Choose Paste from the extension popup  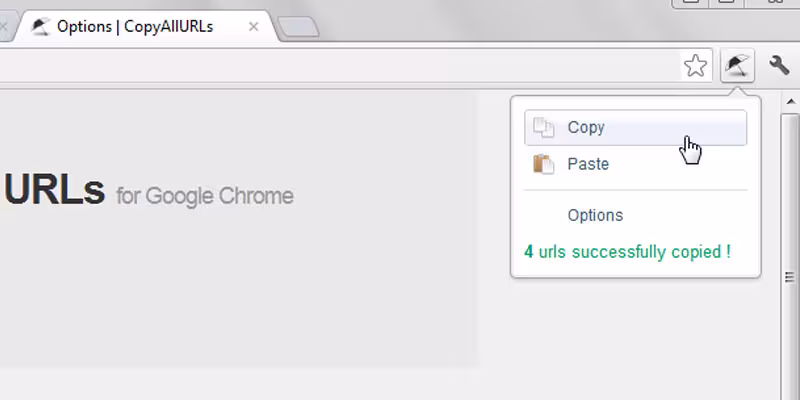click(588, 164)
